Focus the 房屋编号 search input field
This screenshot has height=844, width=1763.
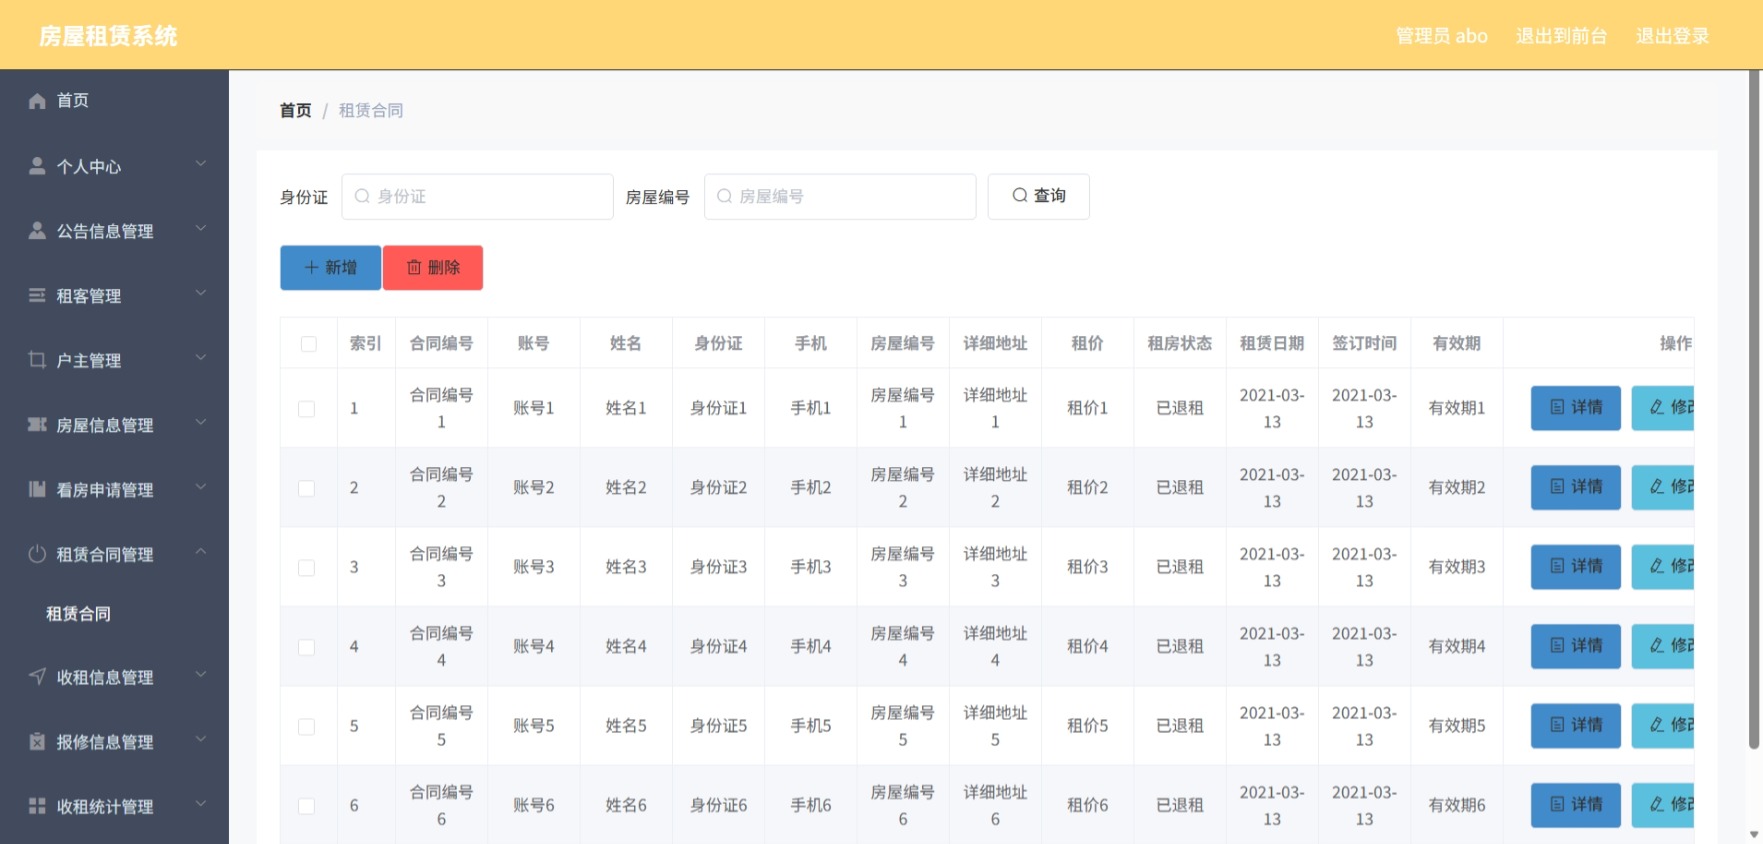840,196
